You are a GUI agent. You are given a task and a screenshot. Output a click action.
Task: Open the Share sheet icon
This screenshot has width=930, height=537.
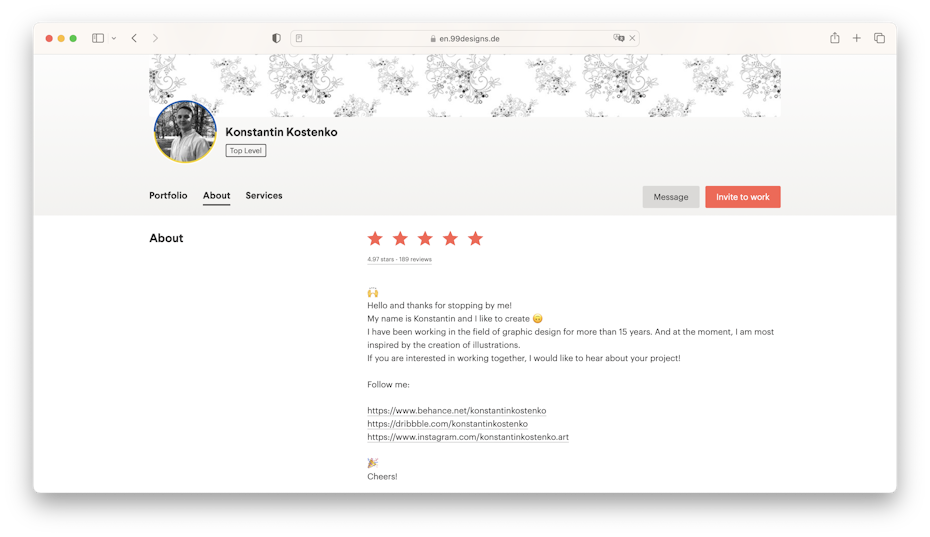coord(835,37)
